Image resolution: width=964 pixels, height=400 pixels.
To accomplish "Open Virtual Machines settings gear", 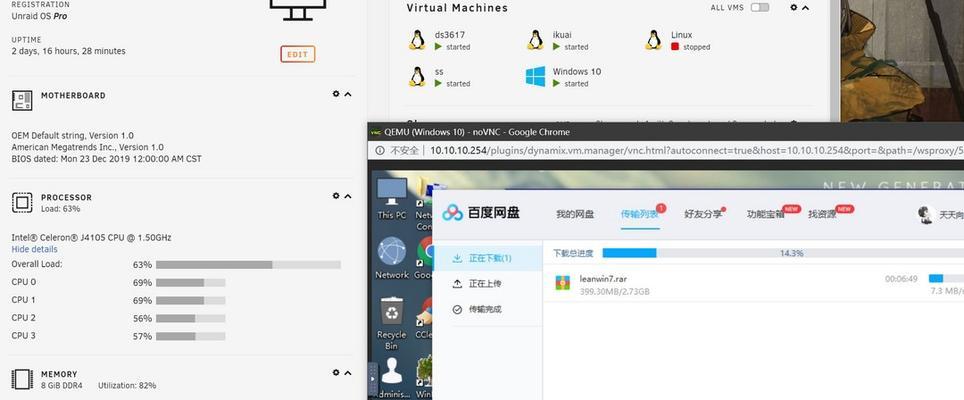I will click(x=794, y=7).
